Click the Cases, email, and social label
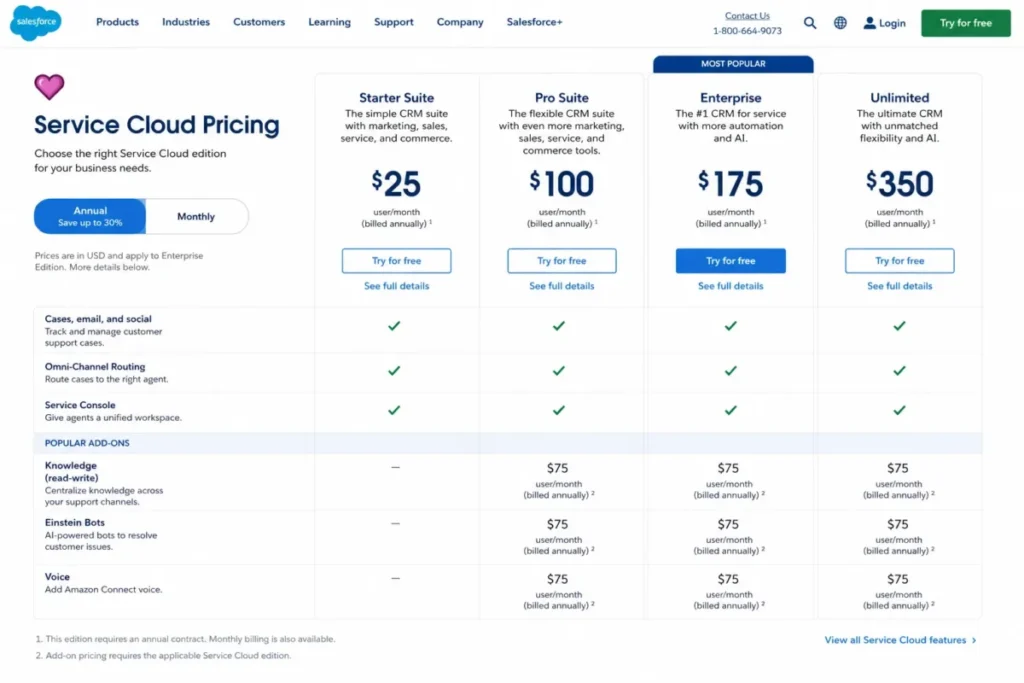The height and width of the screenshot is (683, 1024). click(98, 319)
